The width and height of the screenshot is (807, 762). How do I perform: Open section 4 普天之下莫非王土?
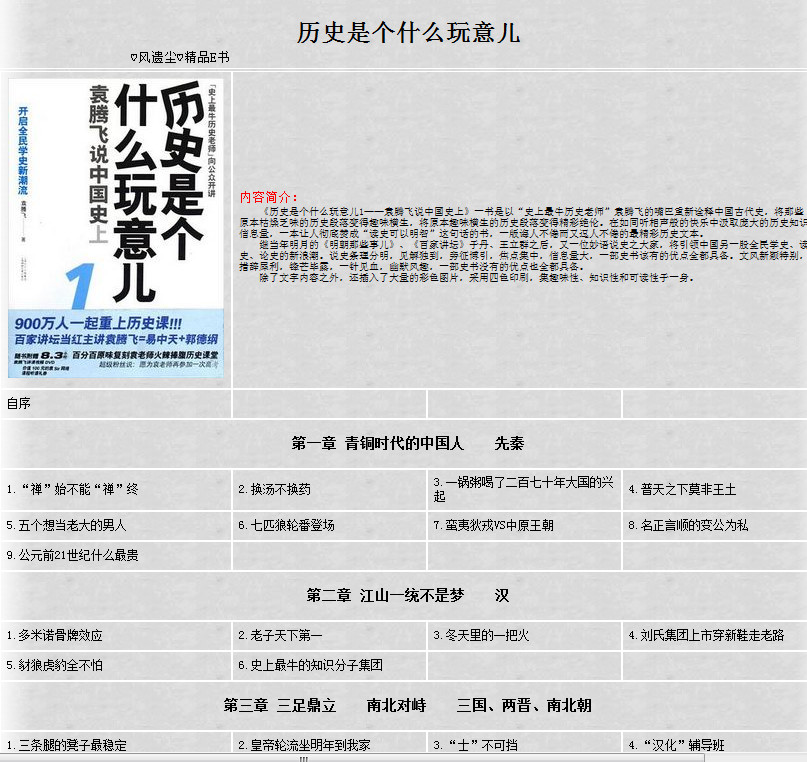click(682, 489)
